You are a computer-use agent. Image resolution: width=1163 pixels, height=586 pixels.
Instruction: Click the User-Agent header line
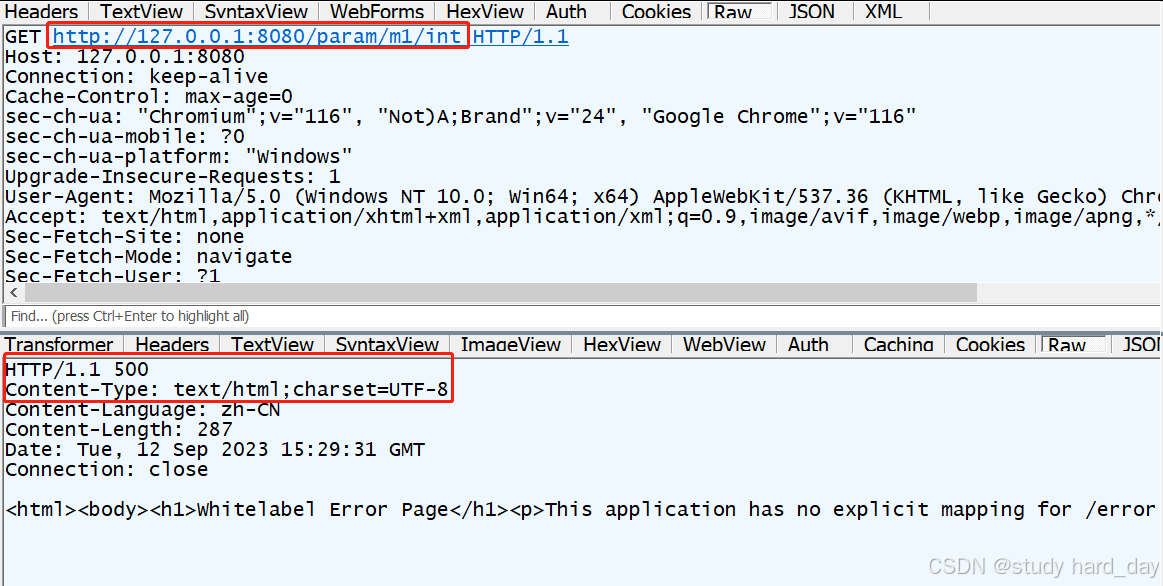coord(582,197)
